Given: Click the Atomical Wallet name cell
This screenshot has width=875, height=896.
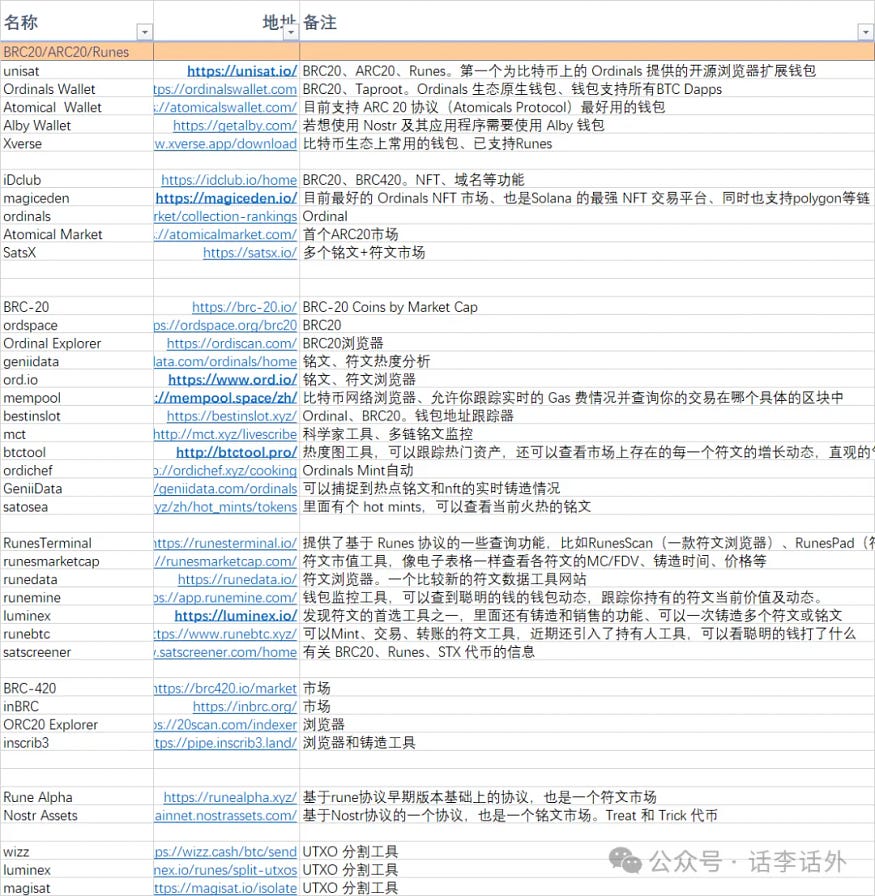Looking at the screenshot, I should click(x=77, y=107).
